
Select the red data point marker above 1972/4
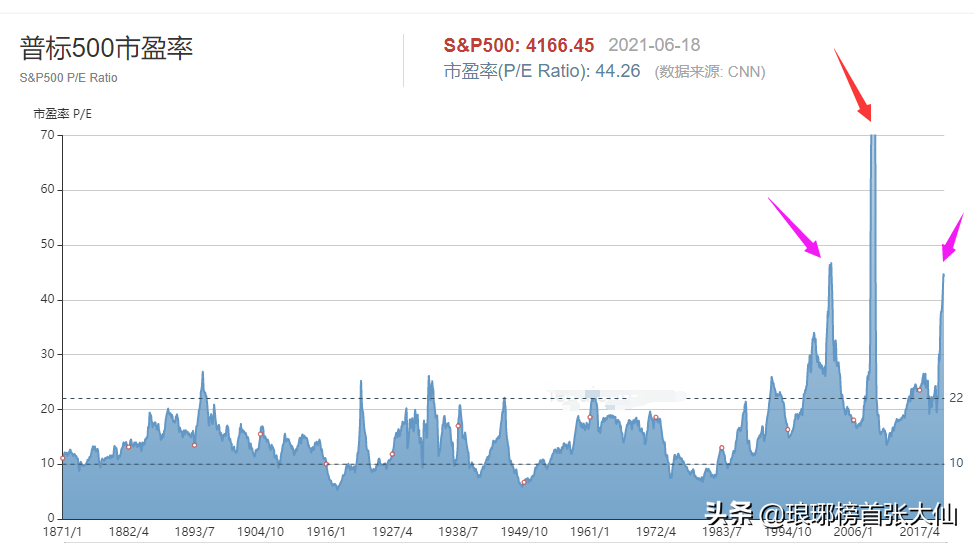click(x=656, y=417)
